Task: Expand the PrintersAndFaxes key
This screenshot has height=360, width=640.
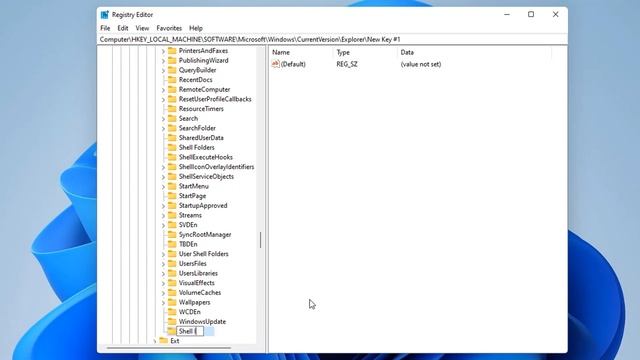Action: tap(163, 51)
